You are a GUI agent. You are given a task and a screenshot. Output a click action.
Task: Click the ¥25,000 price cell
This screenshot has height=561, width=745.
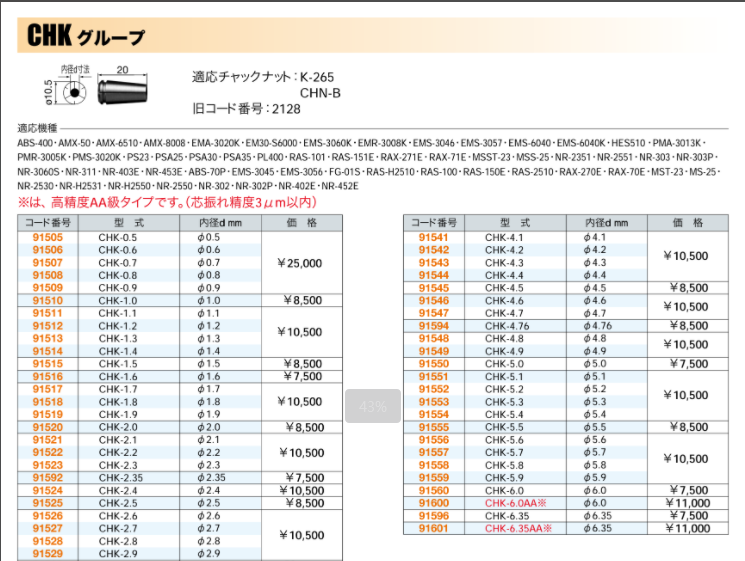(300, 263)
